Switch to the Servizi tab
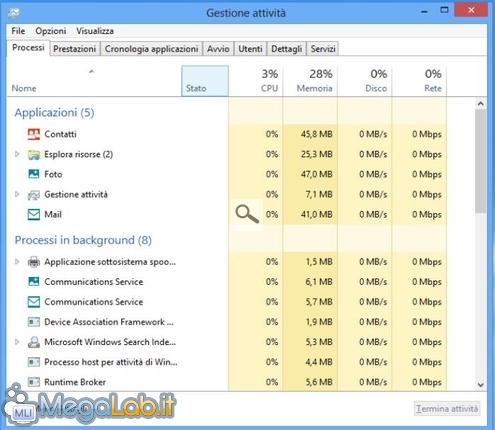 point(323,49)
